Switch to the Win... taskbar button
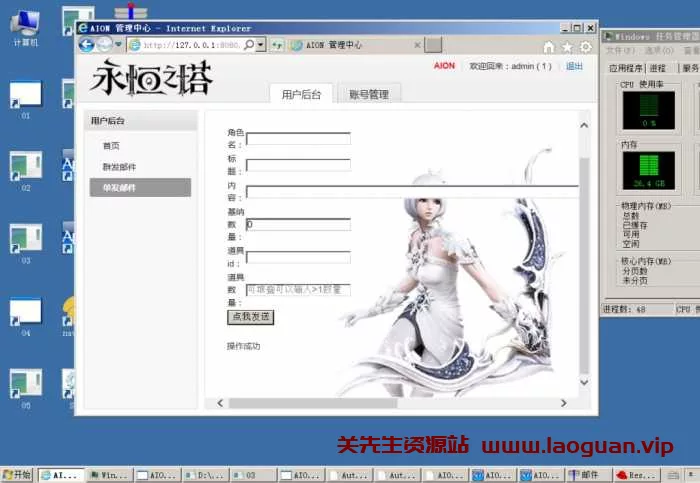 click(109, 475)
